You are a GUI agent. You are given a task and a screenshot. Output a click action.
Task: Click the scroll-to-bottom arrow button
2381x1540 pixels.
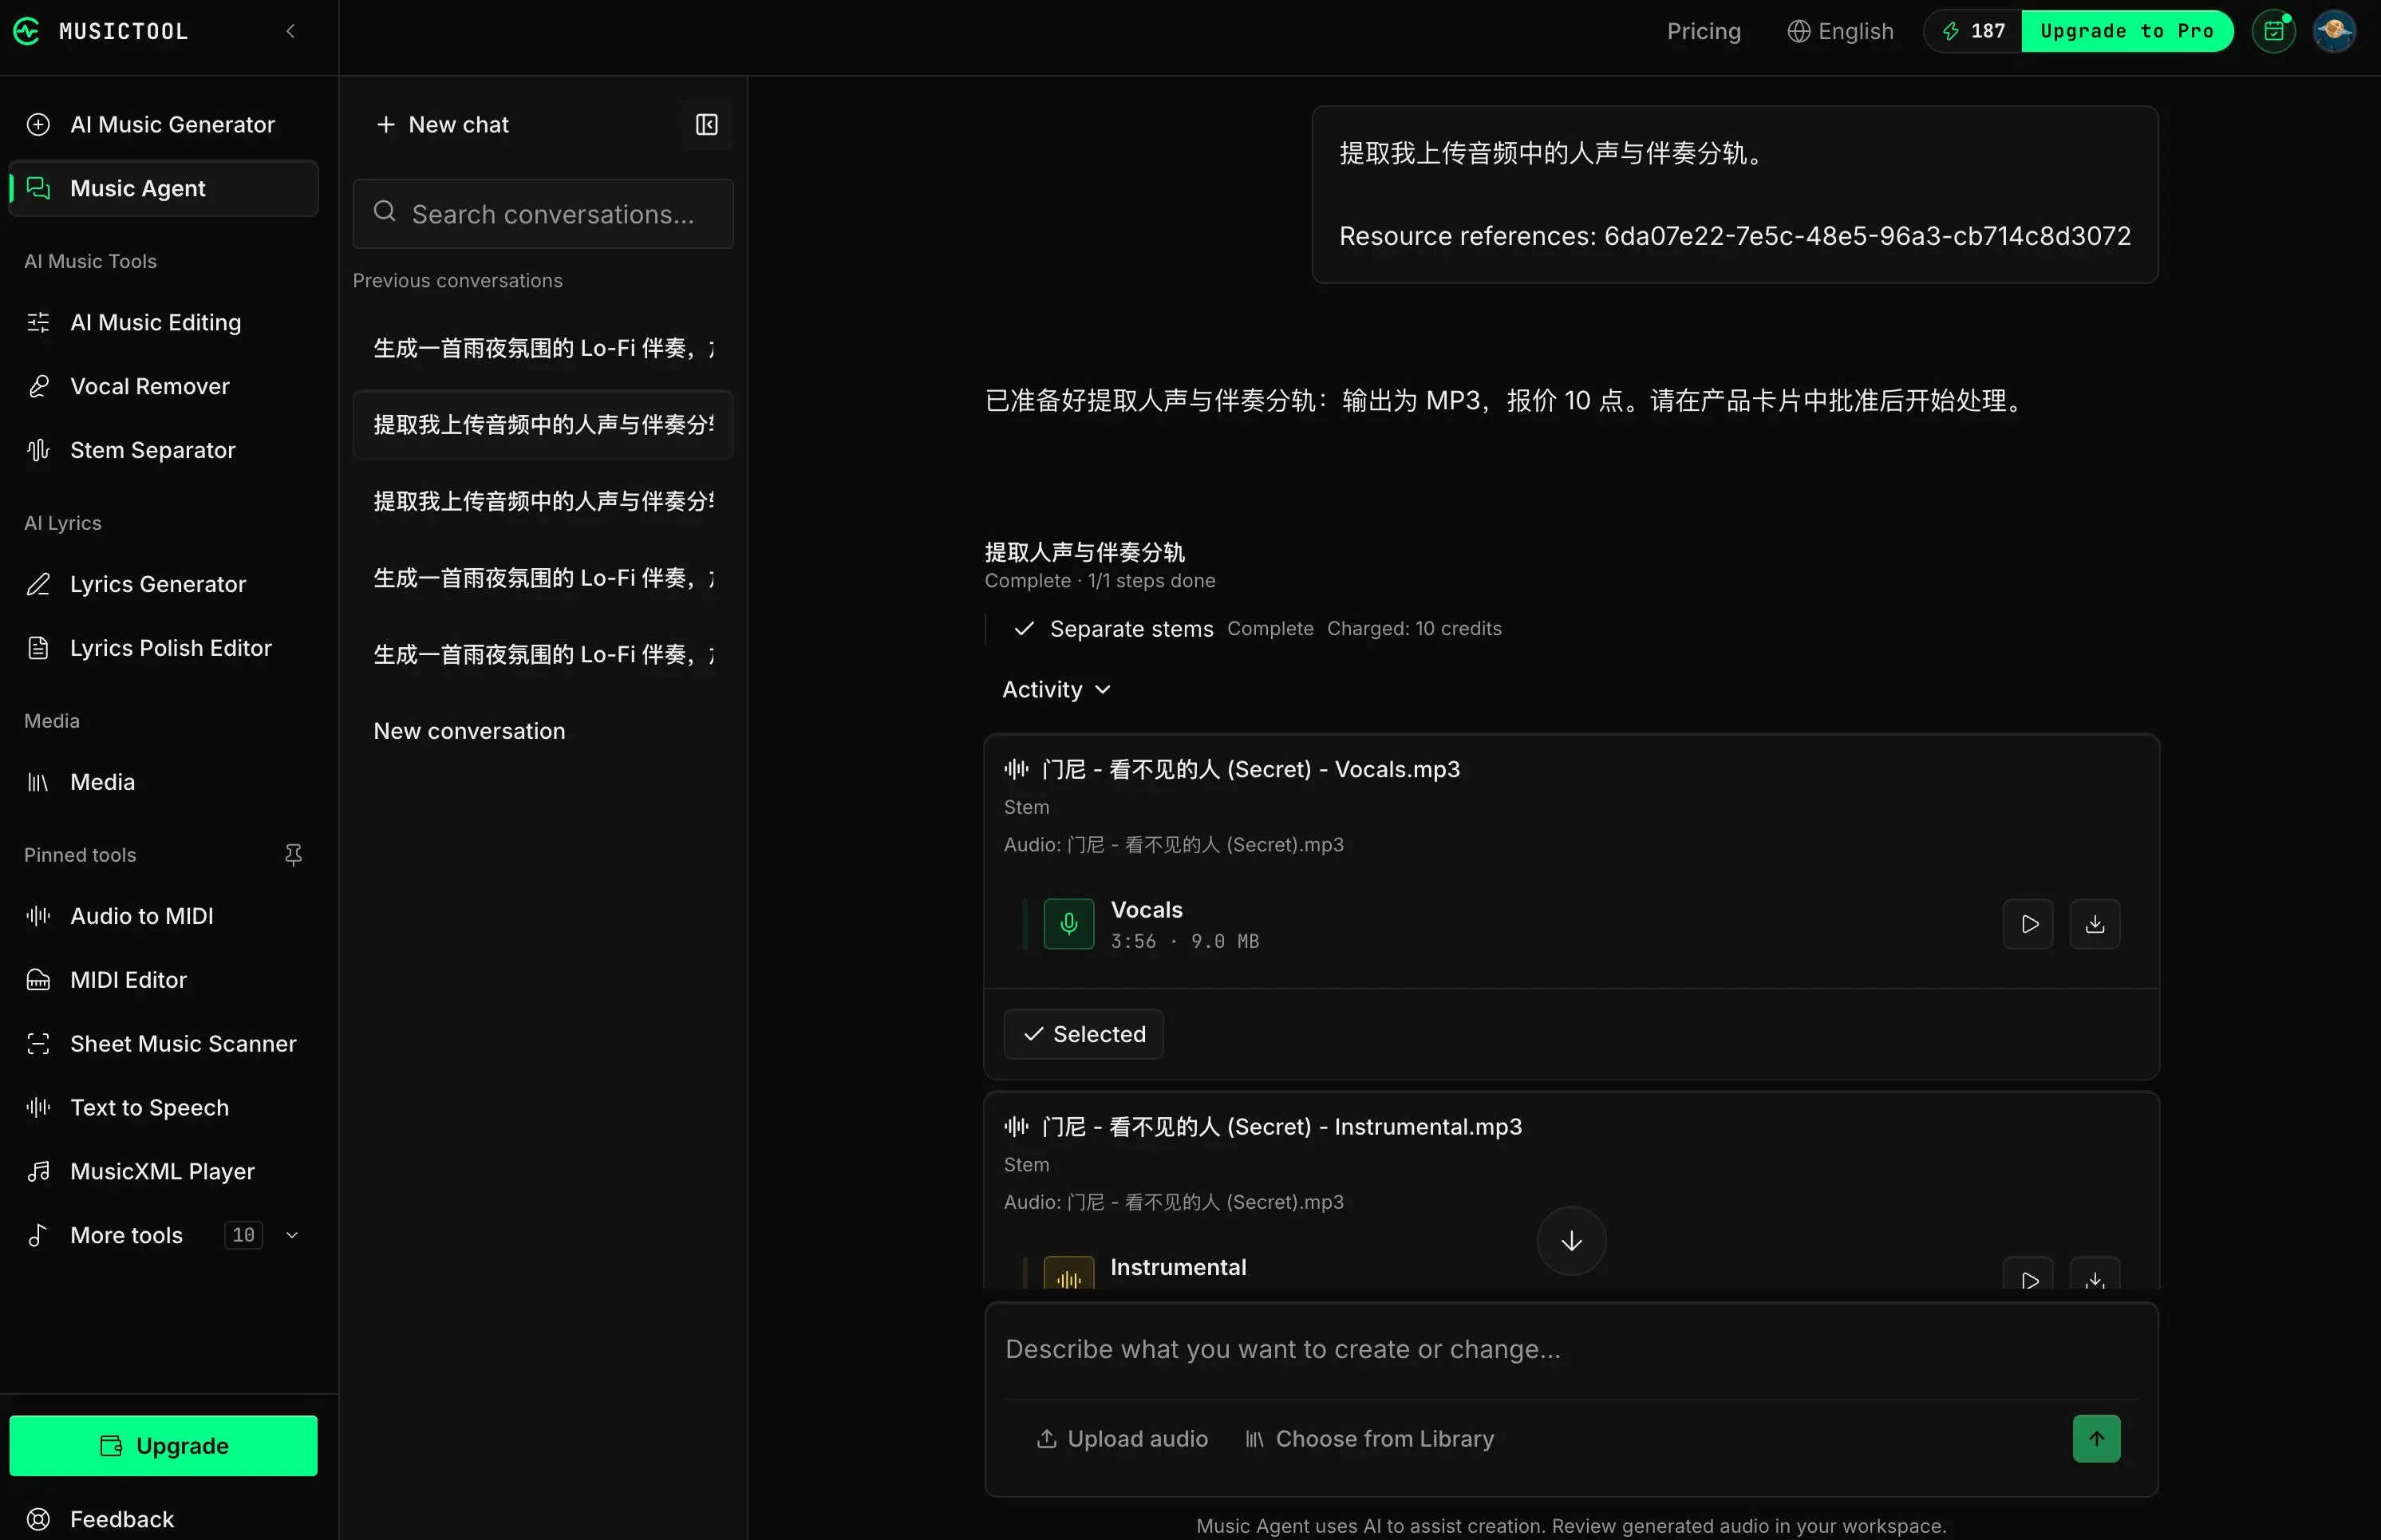(x=1572, y=1241)
